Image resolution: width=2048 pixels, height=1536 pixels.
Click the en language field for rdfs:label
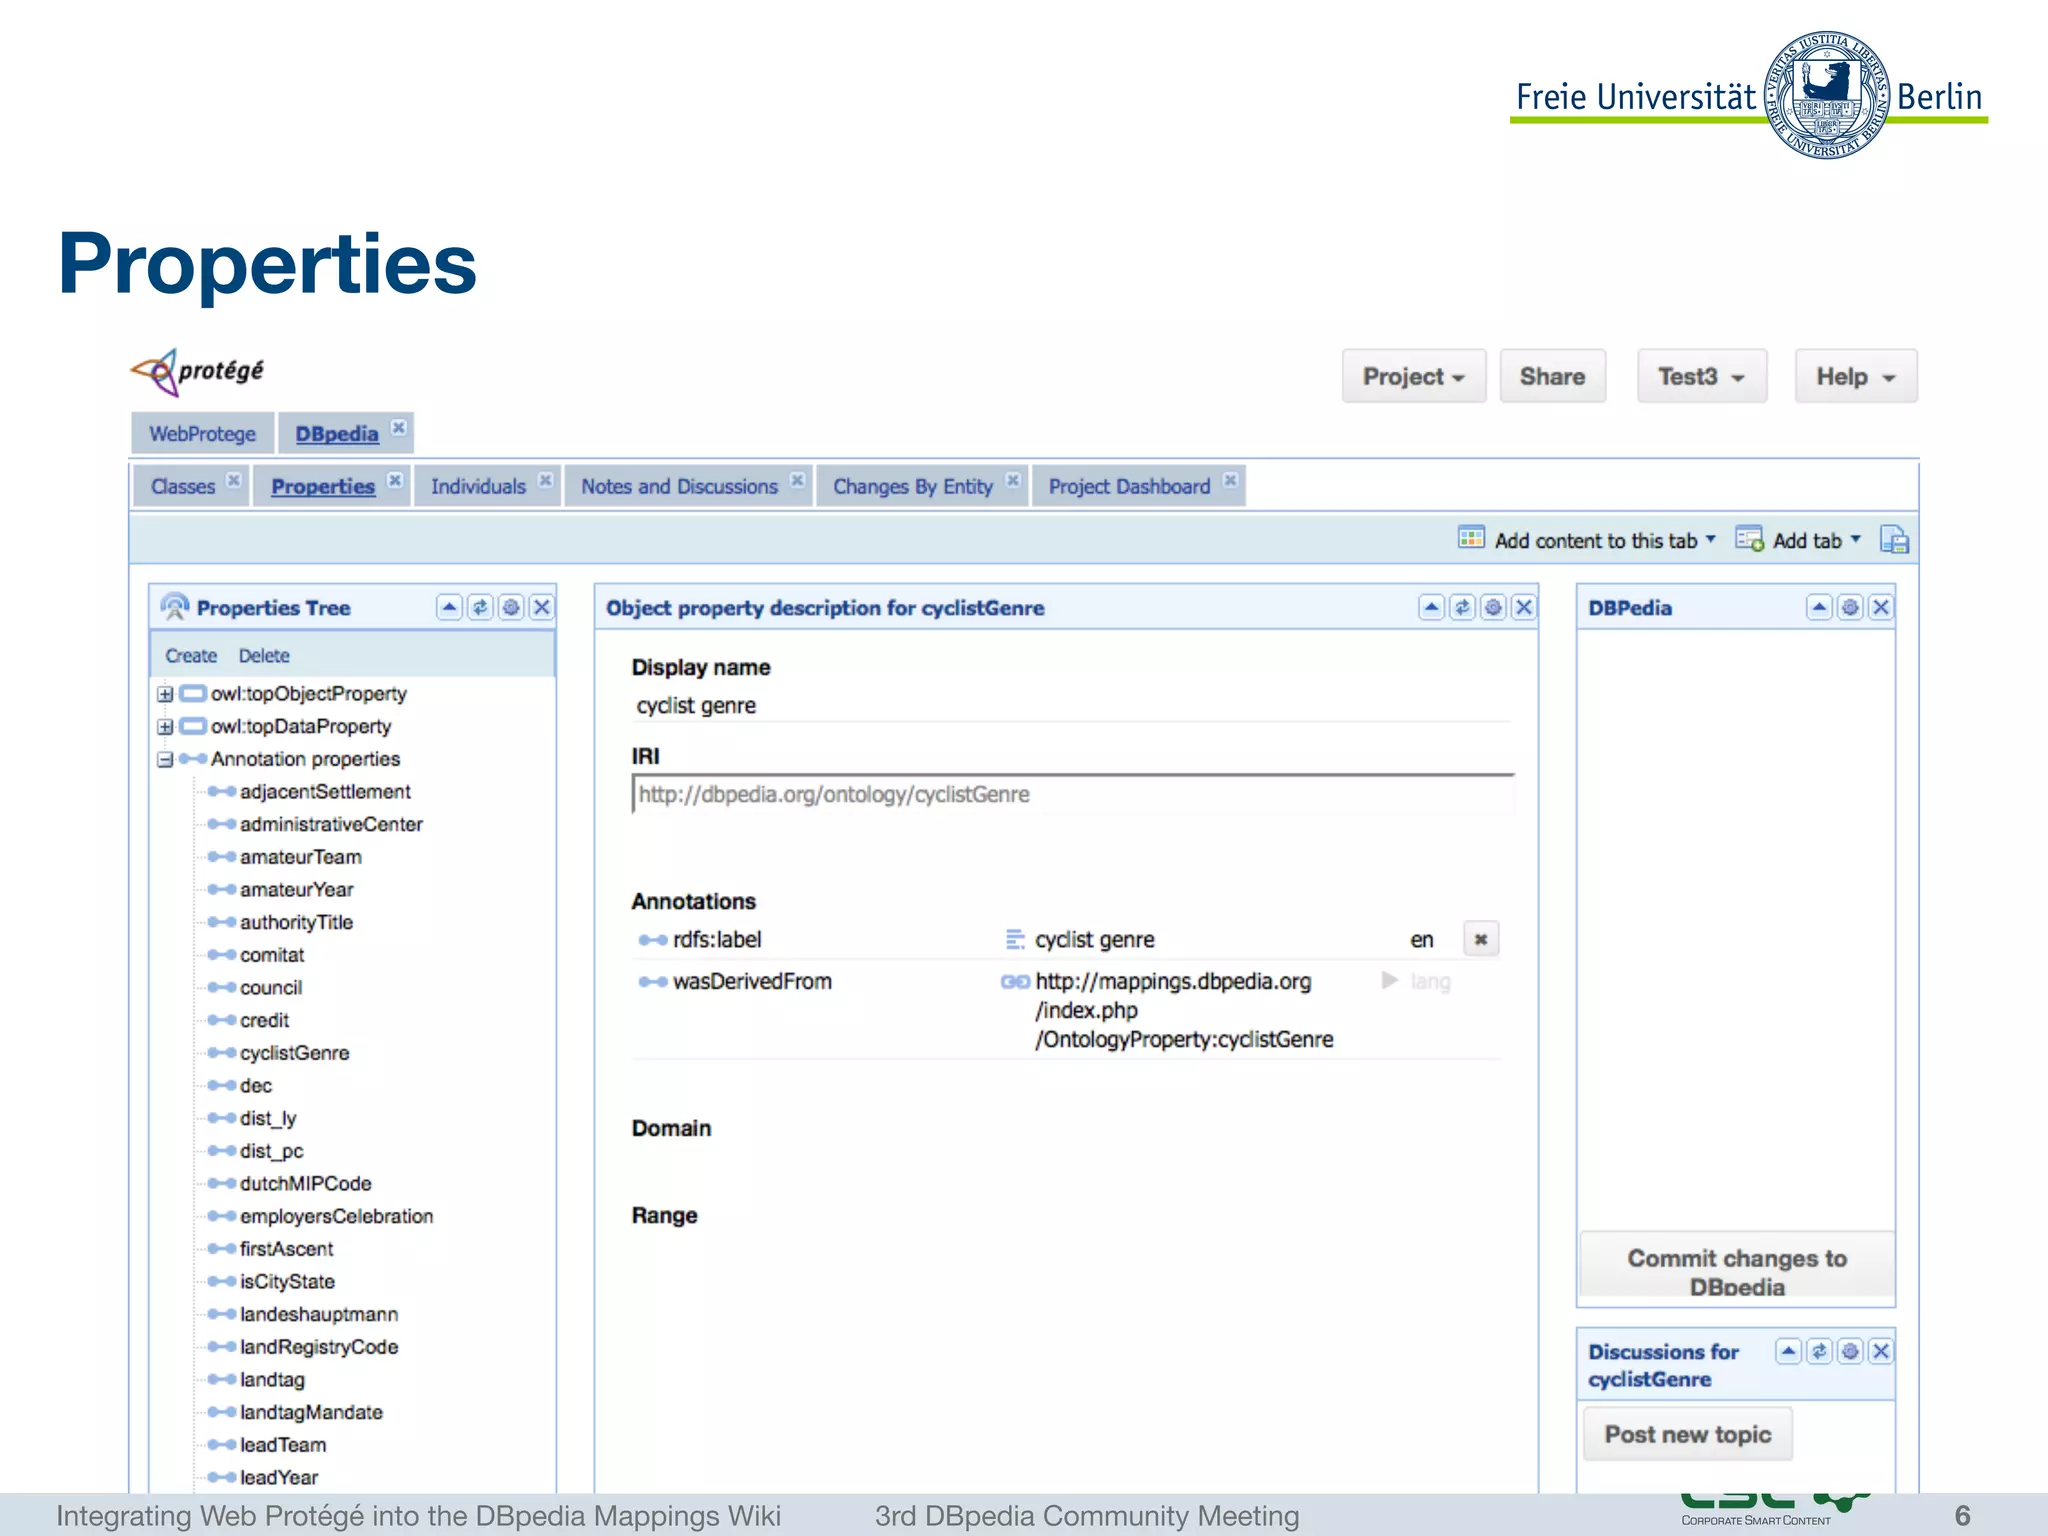(x=1422, y=940)
